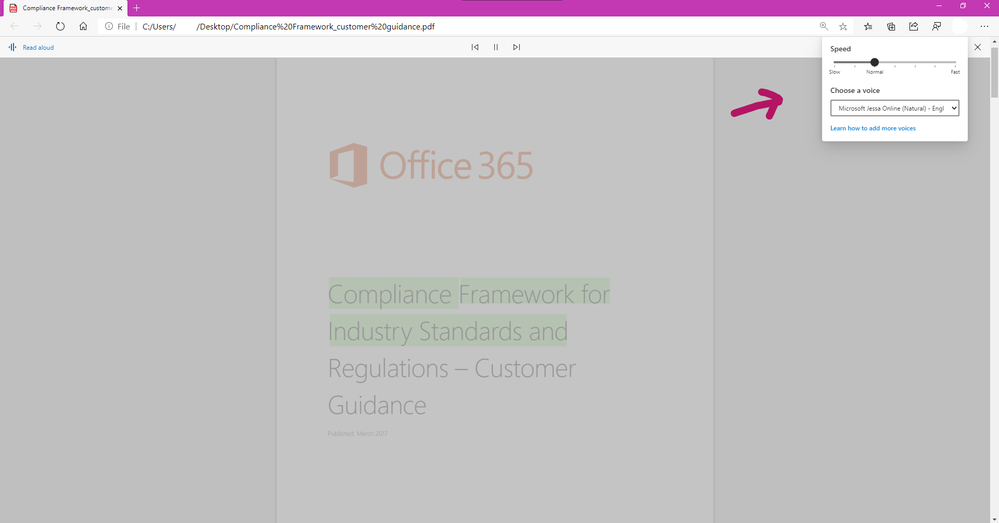Open the feedback icon in toolbar
The height and width of the screenshot is (523, 999).
point(937,27)
